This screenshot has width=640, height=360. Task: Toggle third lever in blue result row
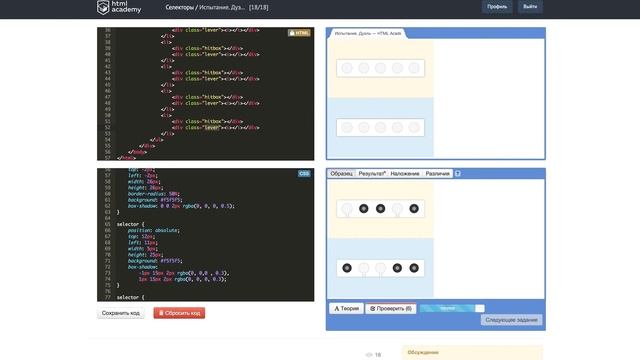point(380,128)
